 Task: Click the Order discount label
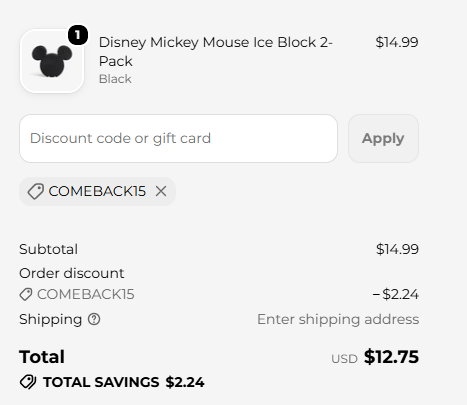point(72,273)
